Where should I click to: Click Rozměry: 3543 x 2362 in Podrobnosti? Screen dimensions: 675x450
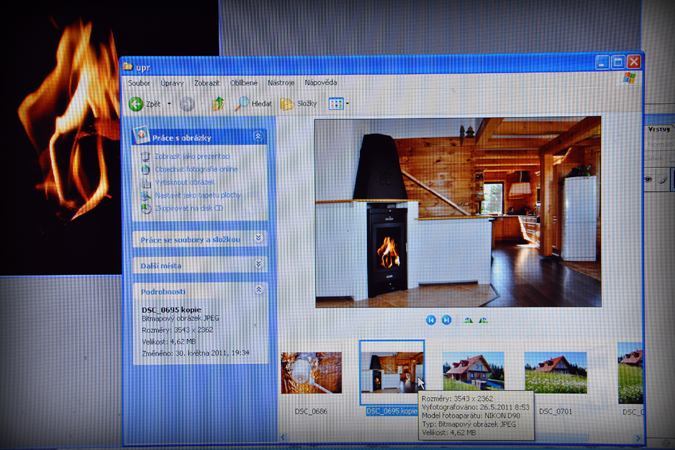click(x=177, y=330)
